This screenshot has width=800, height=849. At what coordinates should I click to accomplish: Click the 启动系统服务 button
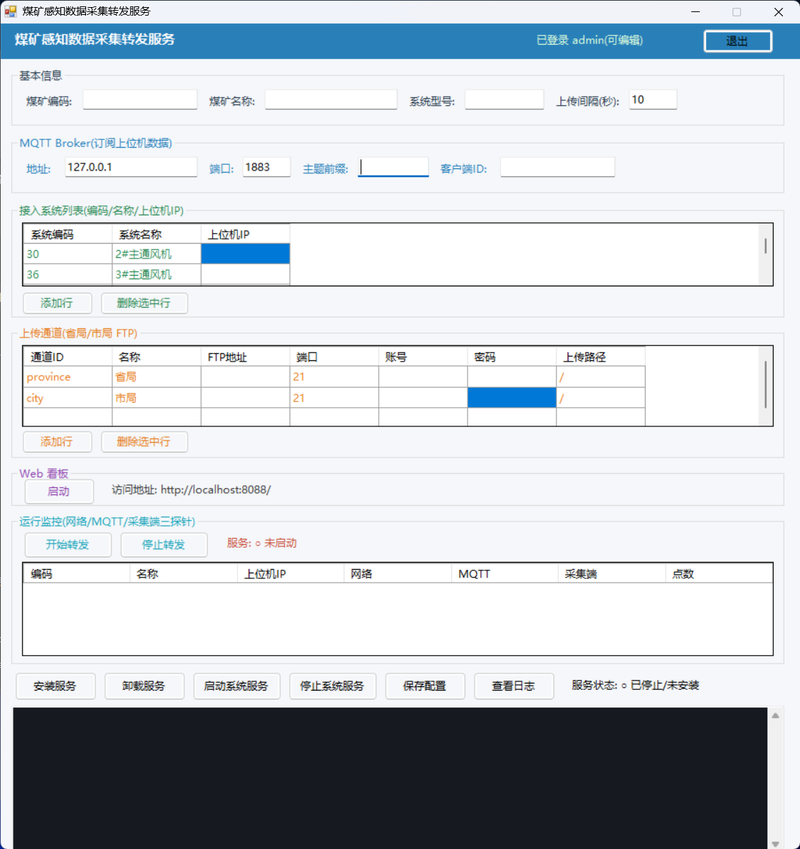click(x=237, y=686)
